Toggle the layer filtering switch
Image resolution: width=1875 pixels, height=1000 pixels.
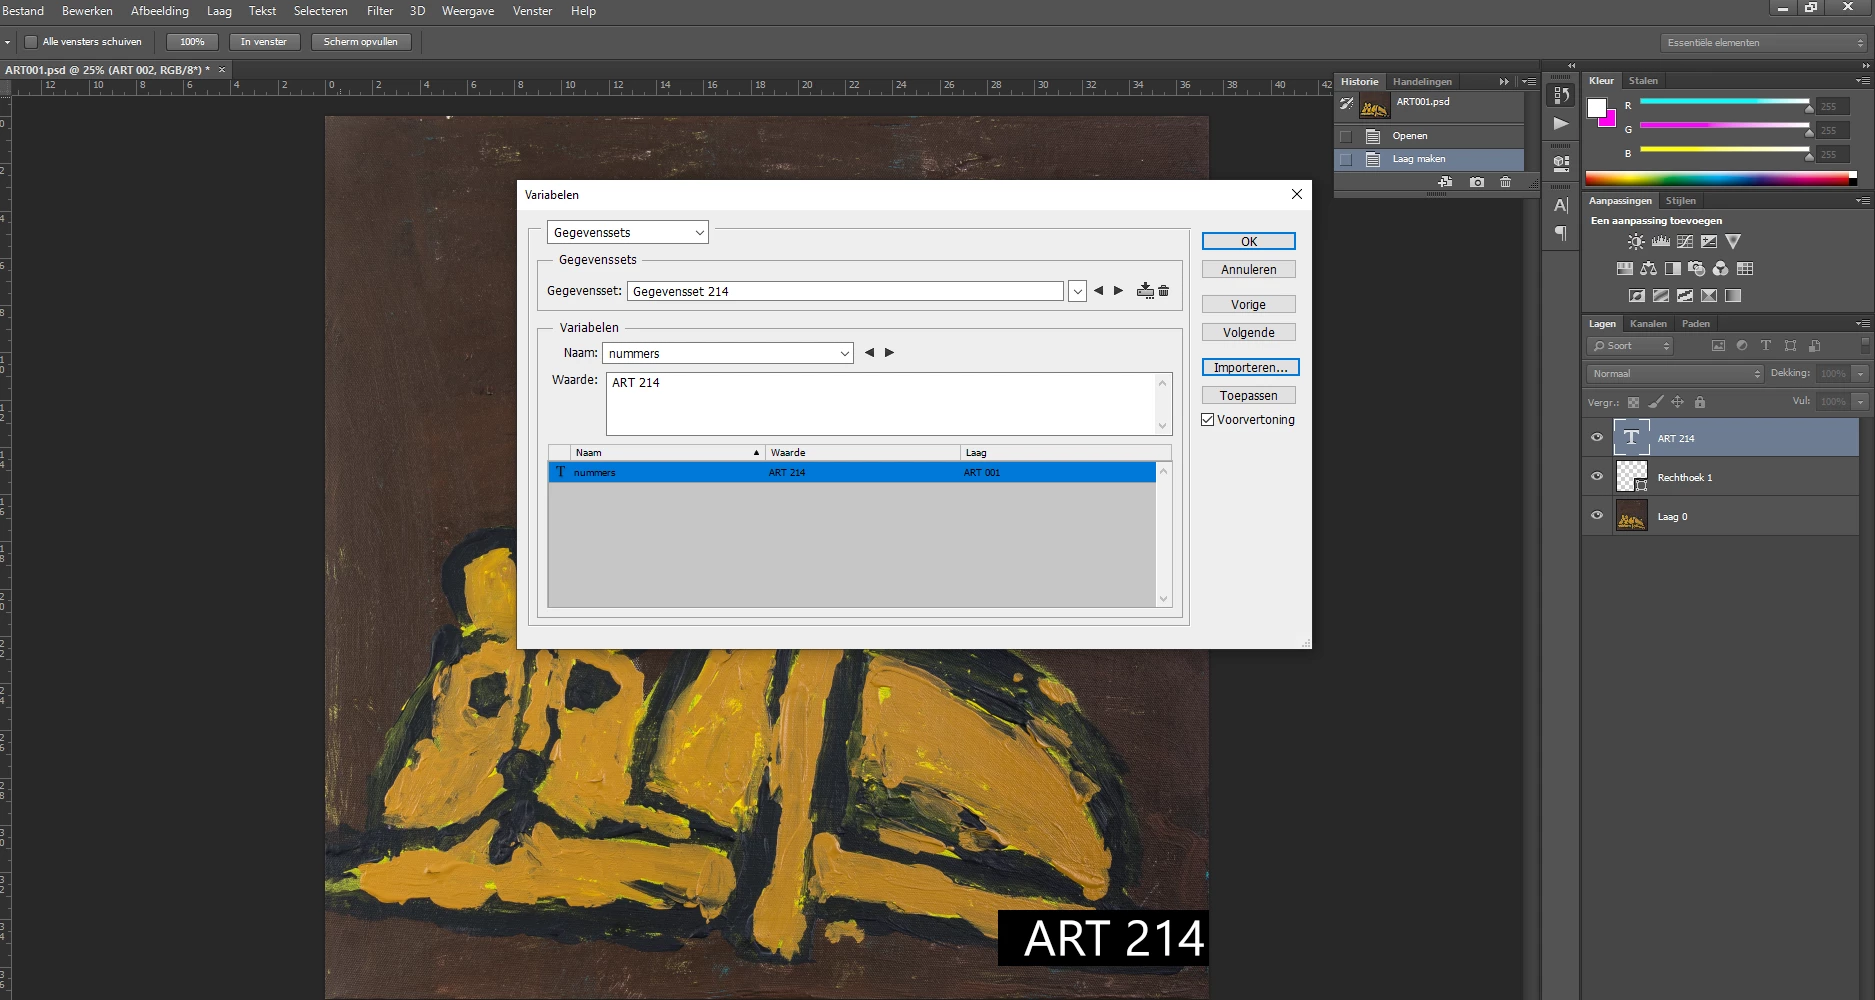(x=1865, y=346)
